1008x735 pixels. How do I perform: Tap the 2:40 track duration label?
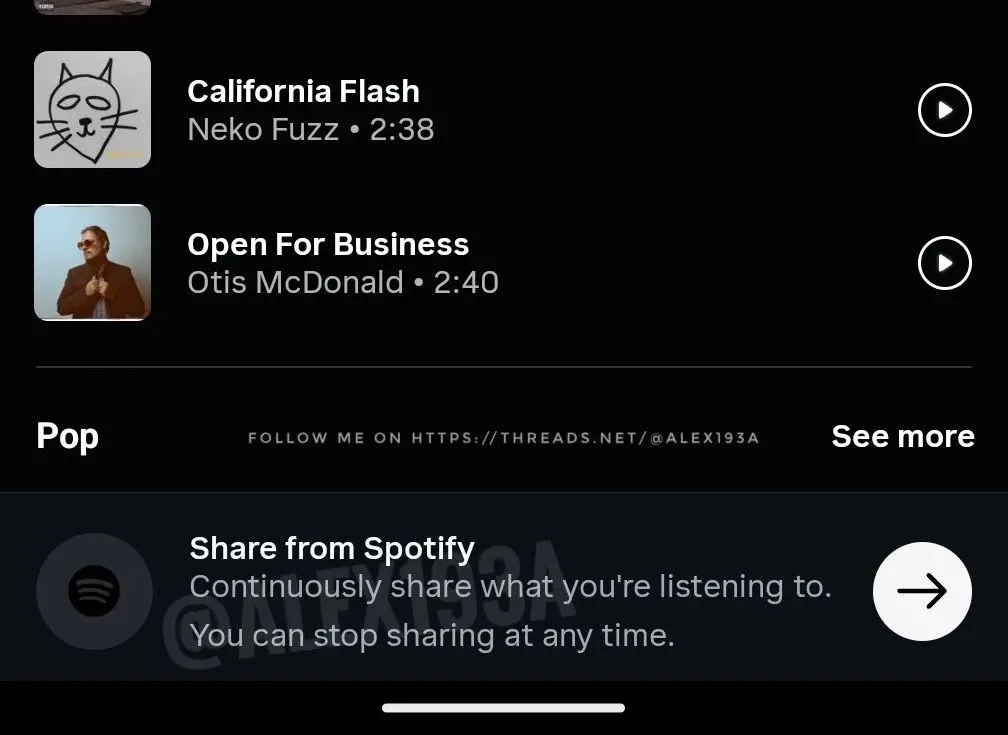click(x=466, y=282)
